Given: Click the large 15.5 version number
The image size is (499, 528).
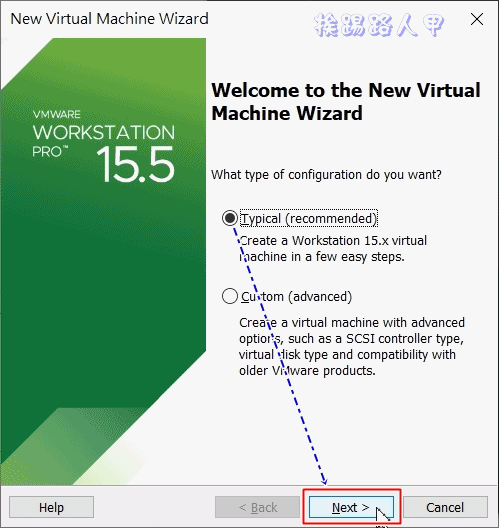Looking at the screenshot, I should click(135, 164).
